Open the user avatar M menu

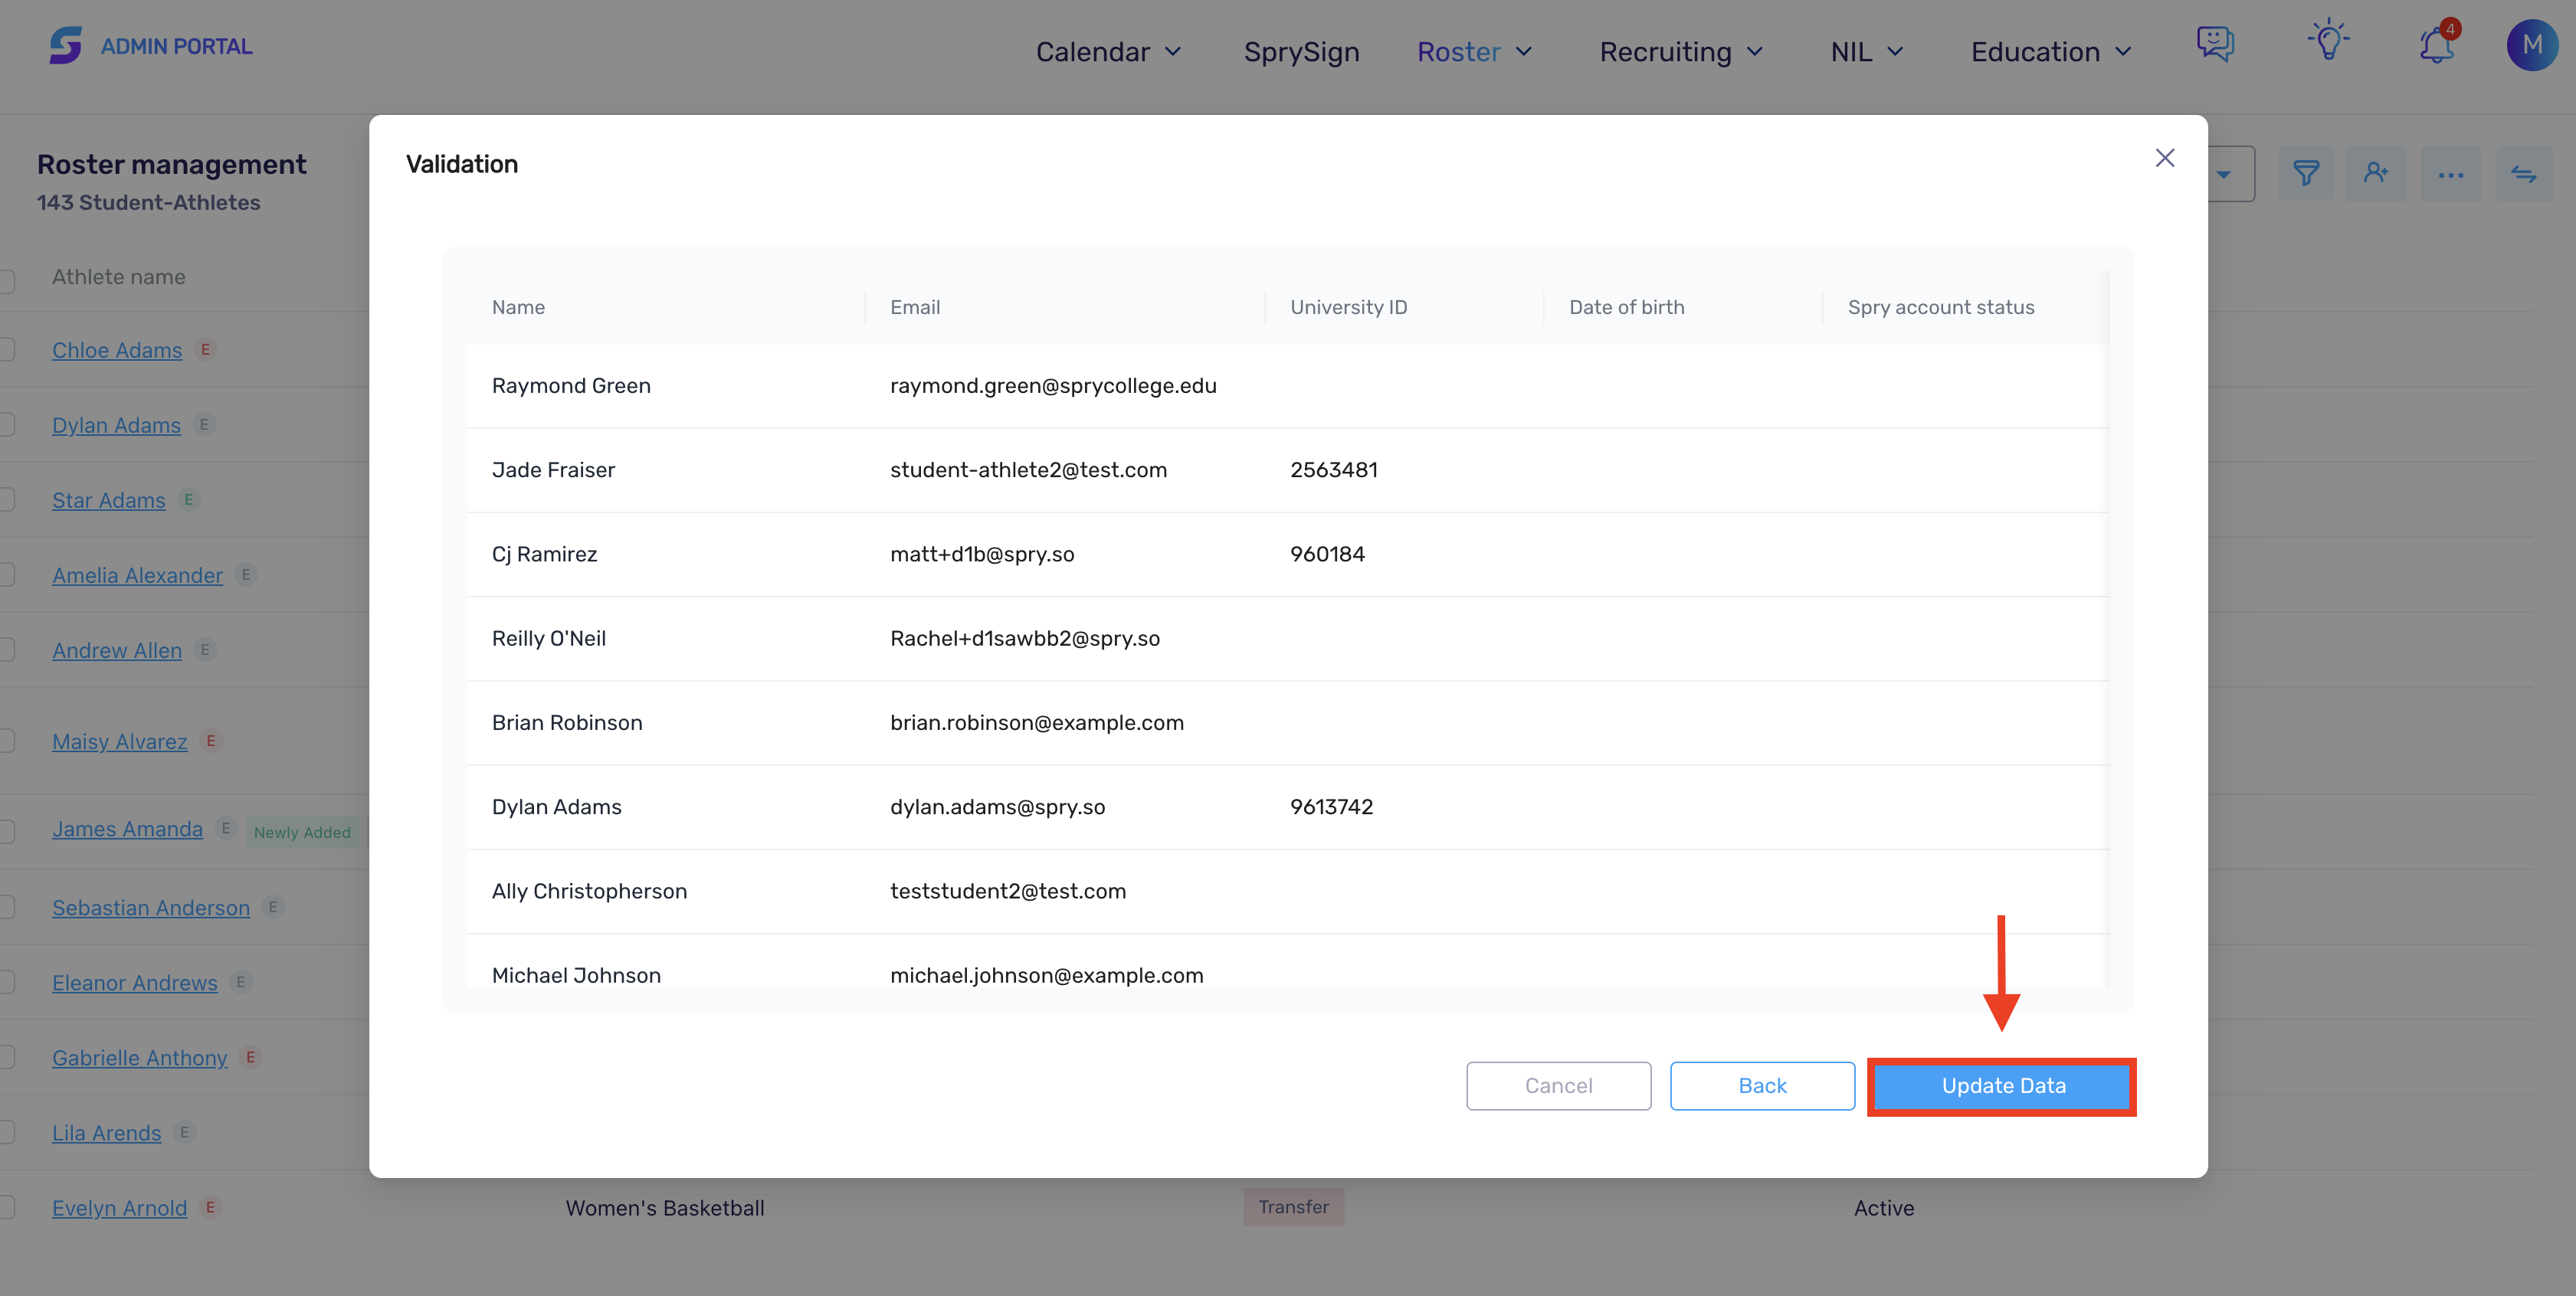(x=2532, y=45)
